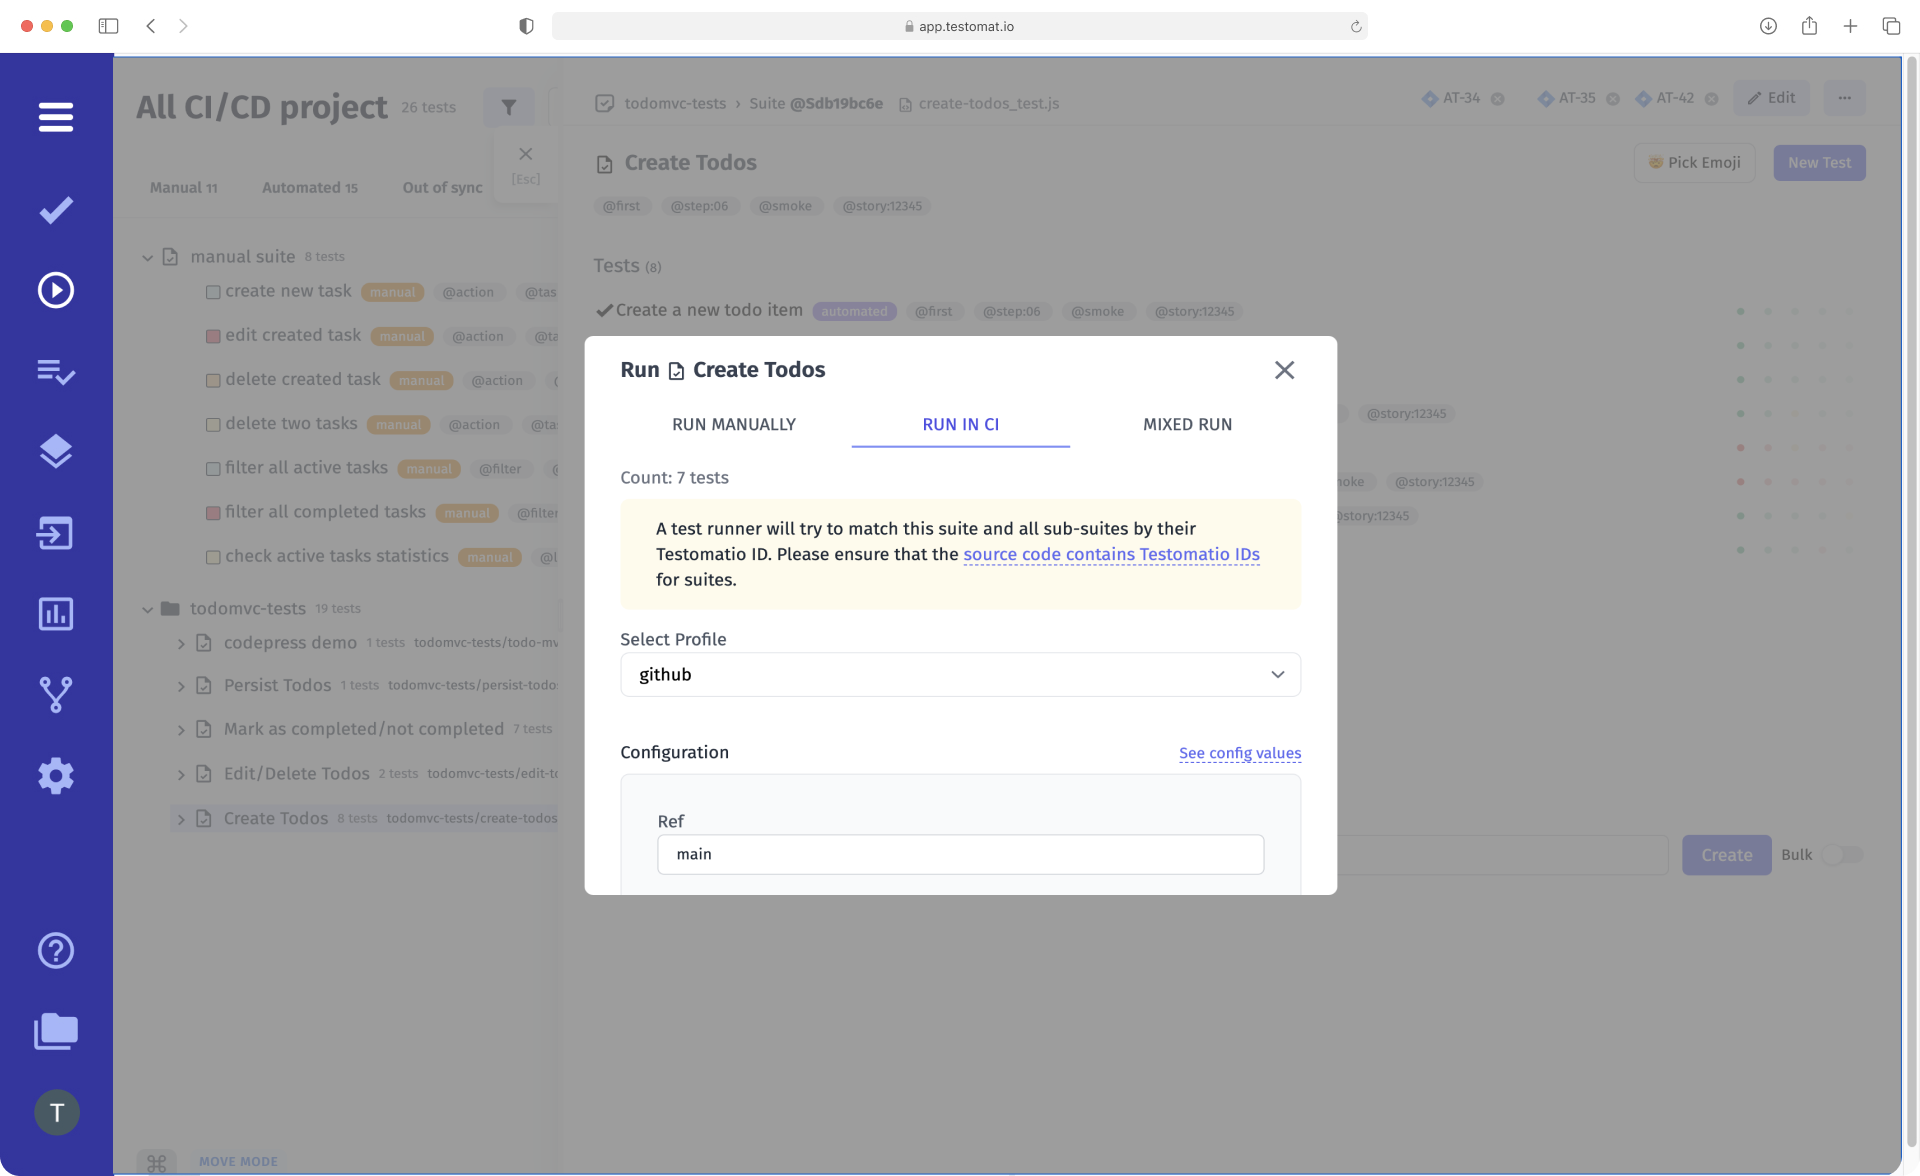Switch to the Automated tests tab
1920x1176 pixels.
[x=309, y=187]
